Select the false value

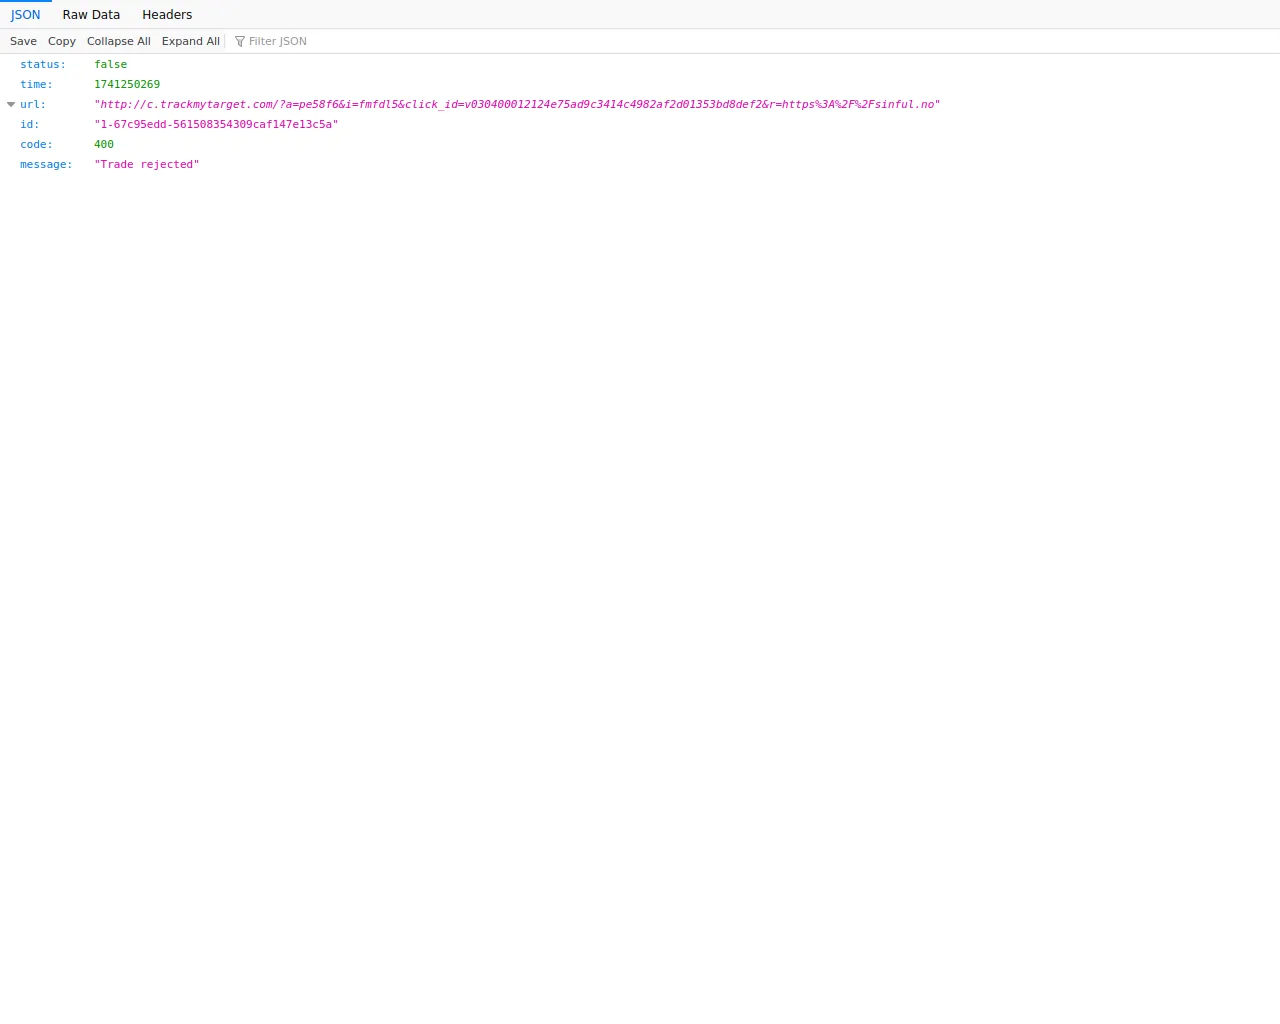point(111,64)
